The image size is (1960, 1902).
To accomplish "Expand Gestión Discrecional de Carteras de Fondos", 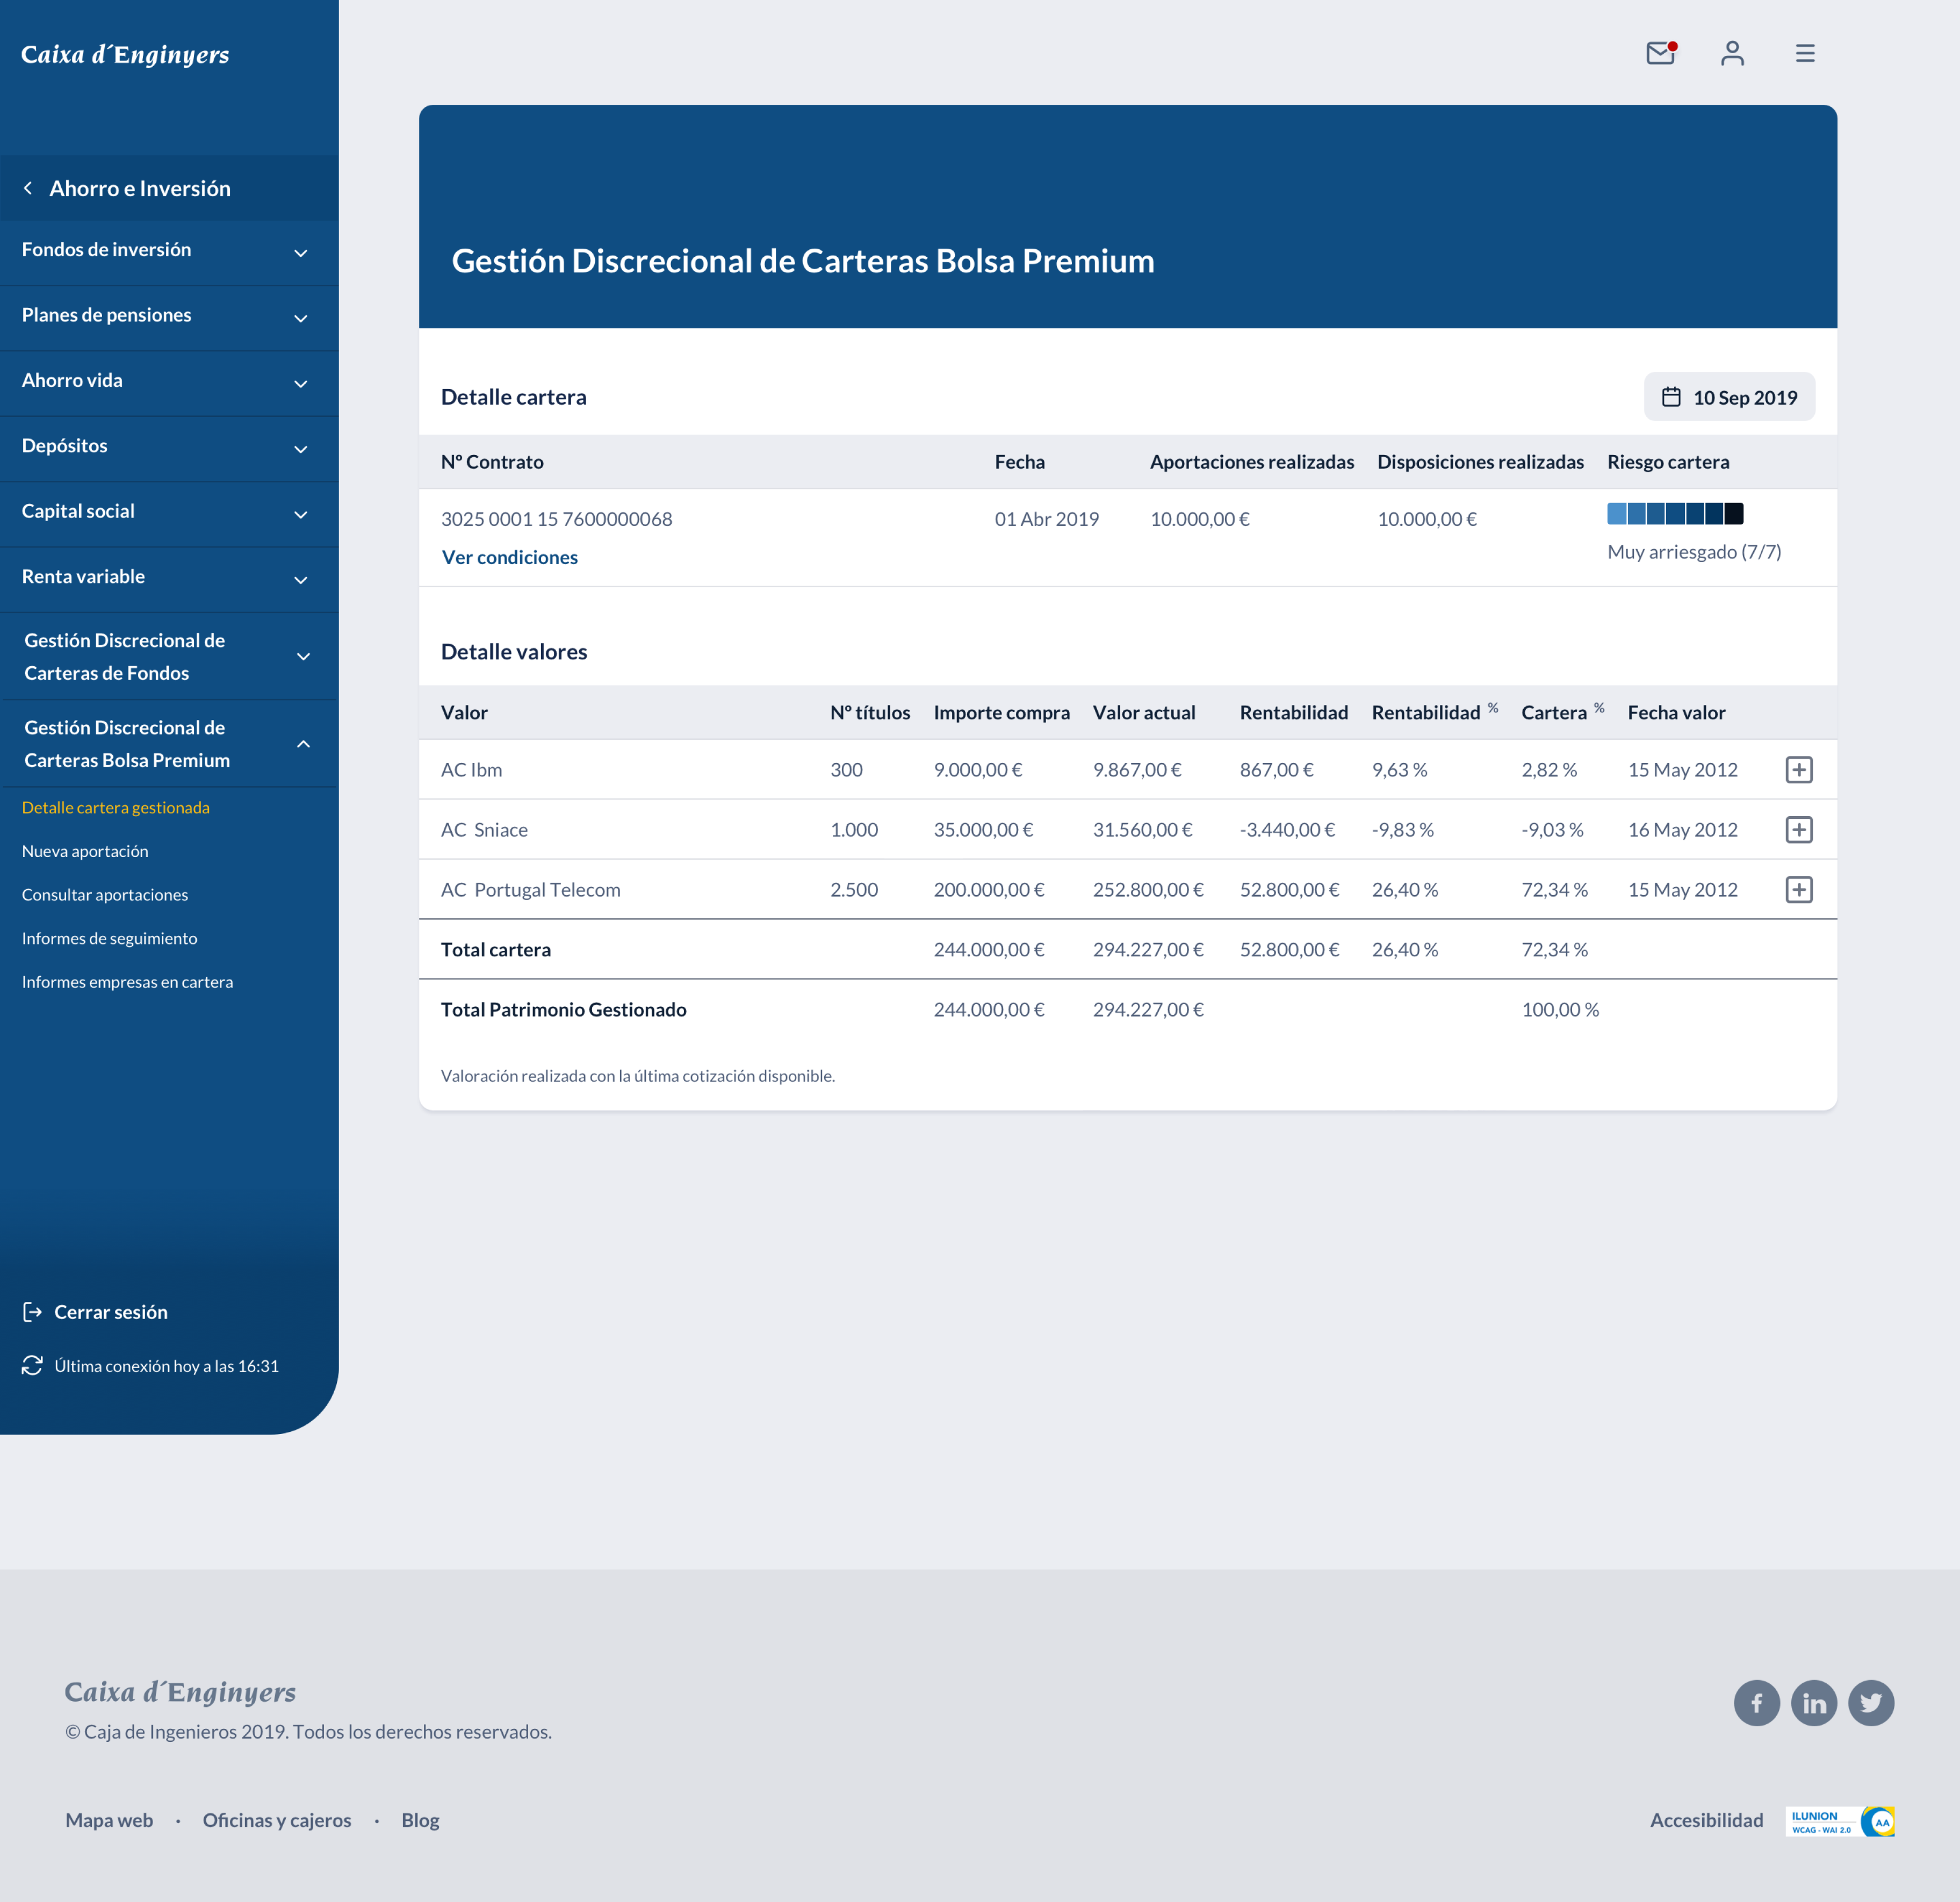I will tap(169, 656).
